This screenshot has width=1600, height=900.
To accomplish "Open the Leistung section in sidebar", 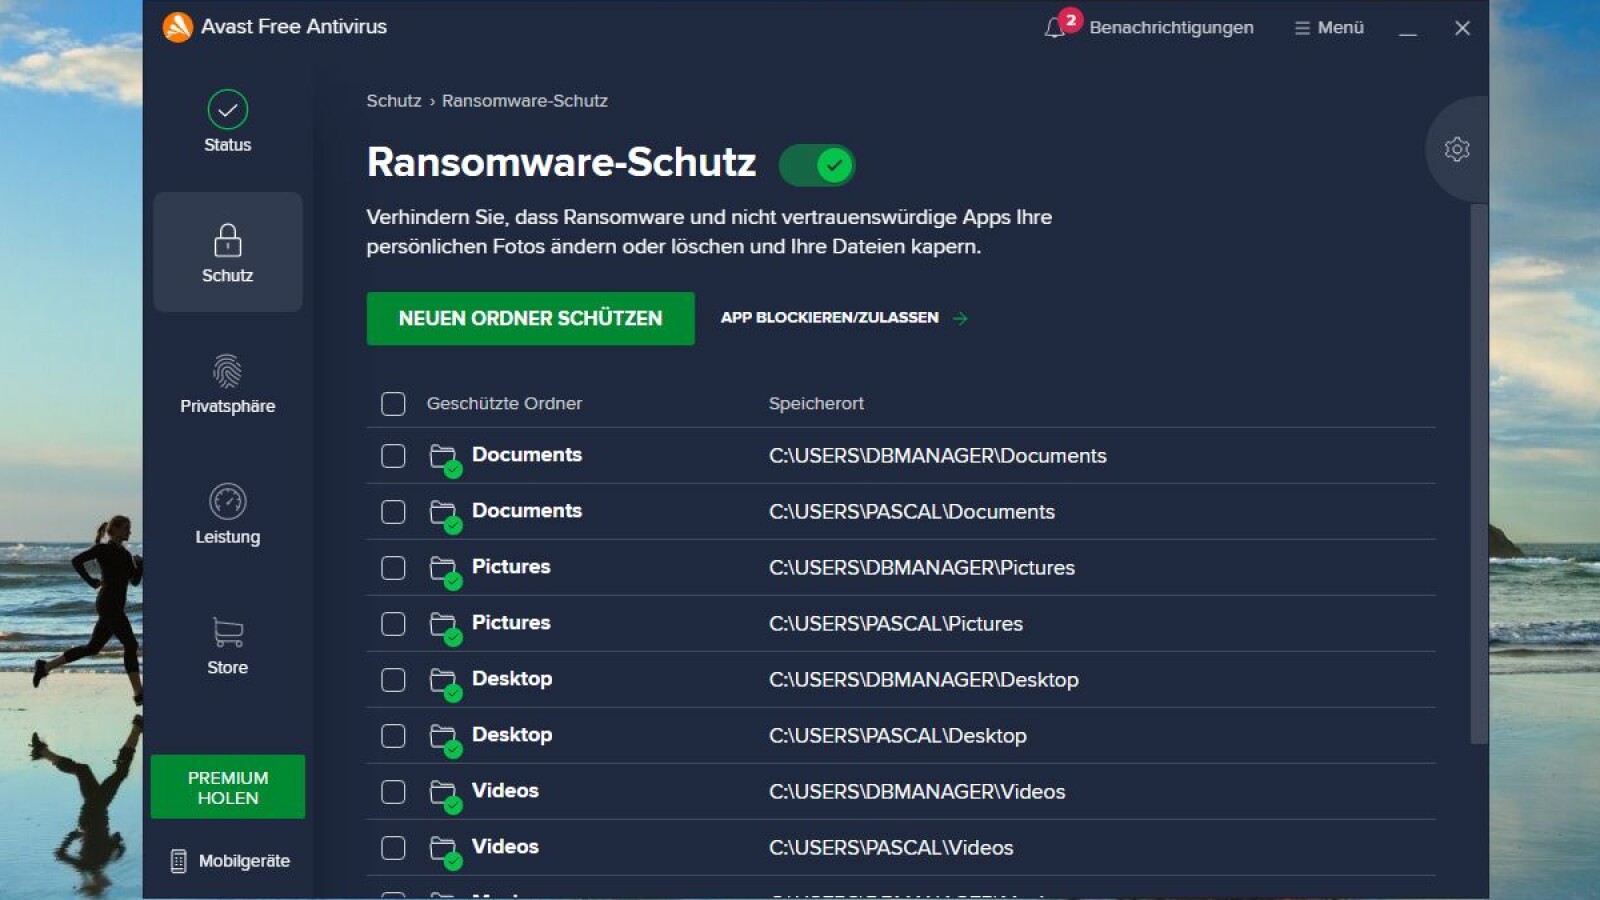I will [228, 515].
